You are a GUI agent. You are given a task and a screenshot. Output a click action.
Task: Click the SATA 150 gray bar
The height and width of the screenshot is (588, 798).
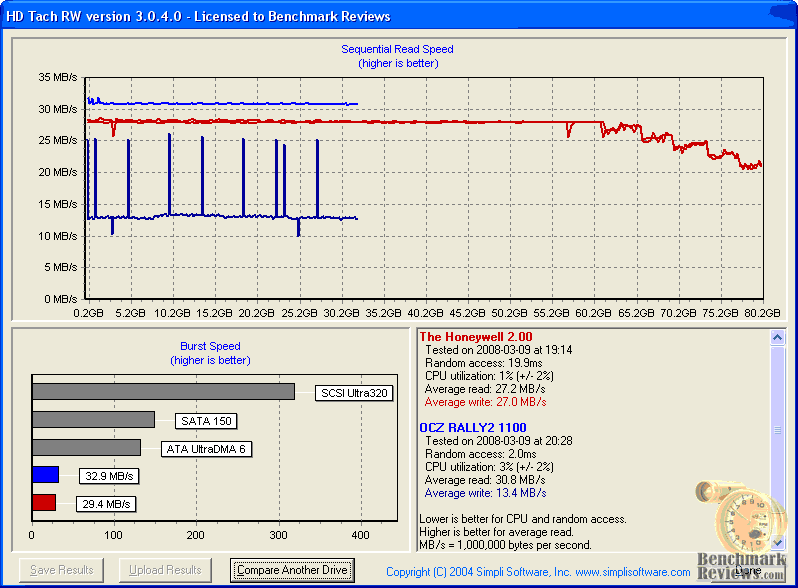(93, 419)
